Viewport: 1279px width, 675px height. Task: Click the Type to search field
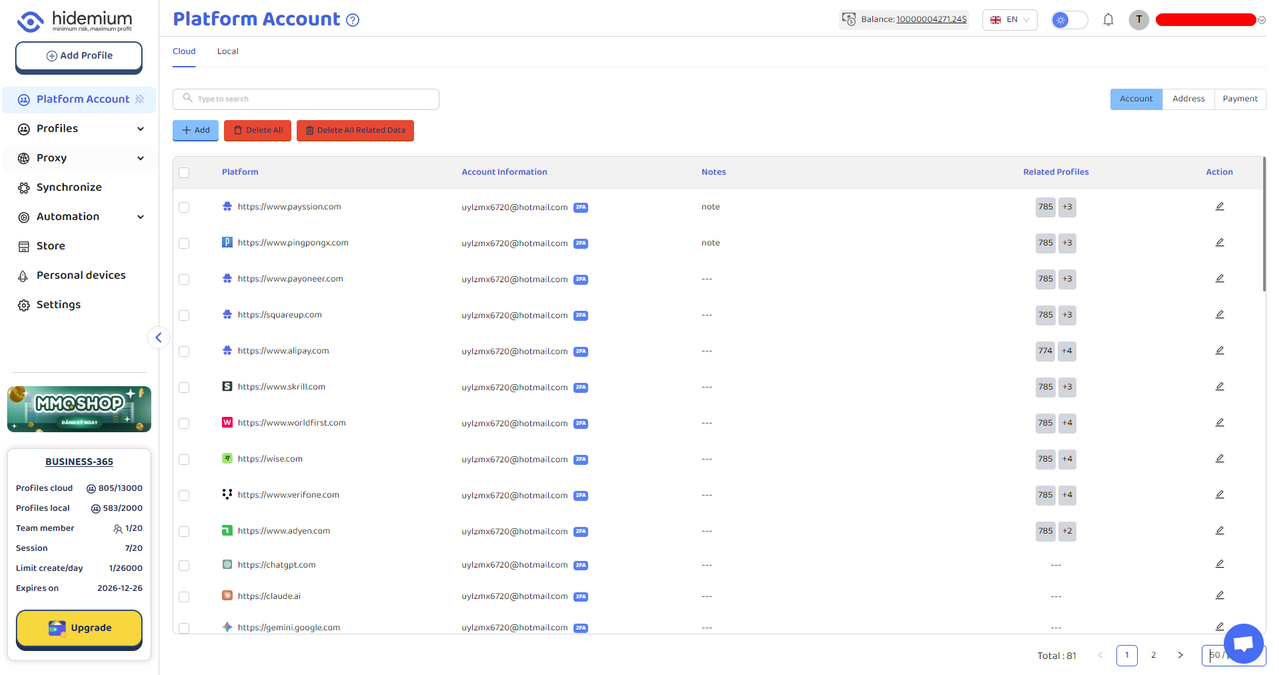tap(306, 99)
